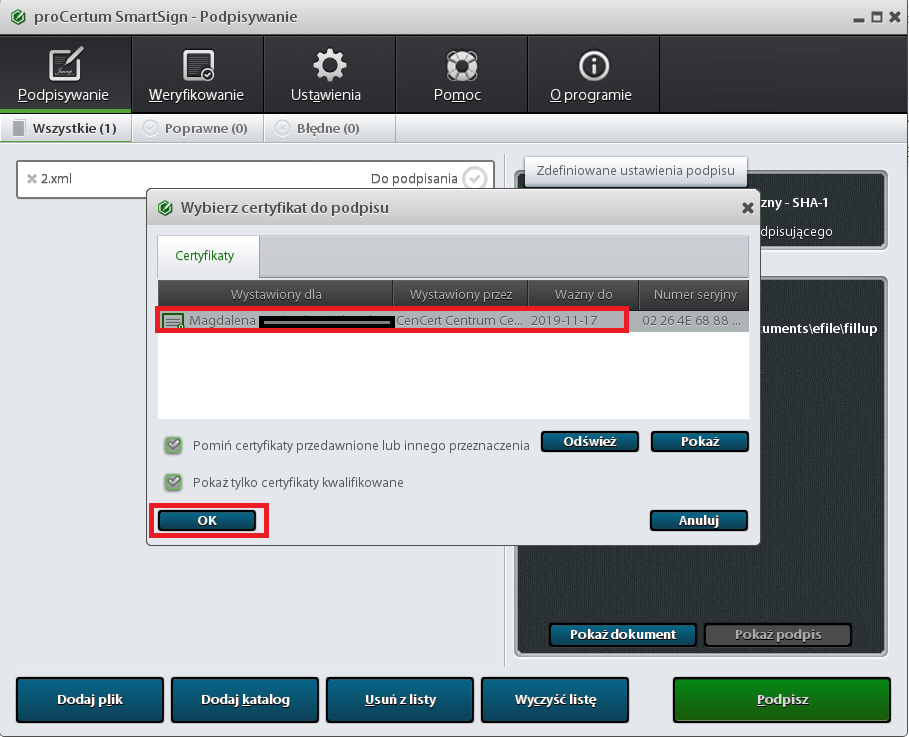This screenshot has height=737, width=909.
Task: Click the 2019-11-17 expiry date cell
Action: pos(563,320)
